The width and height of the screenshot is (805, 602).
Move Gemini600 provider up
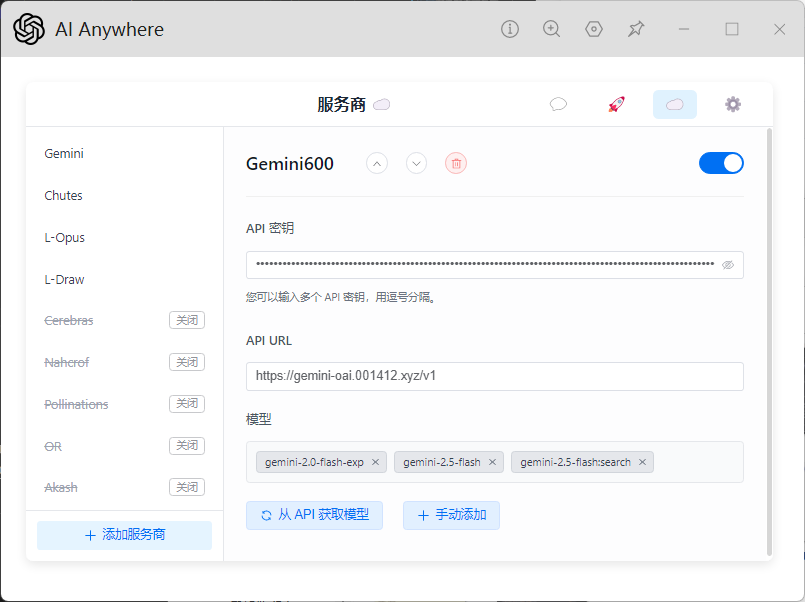(x=377, y=164)
